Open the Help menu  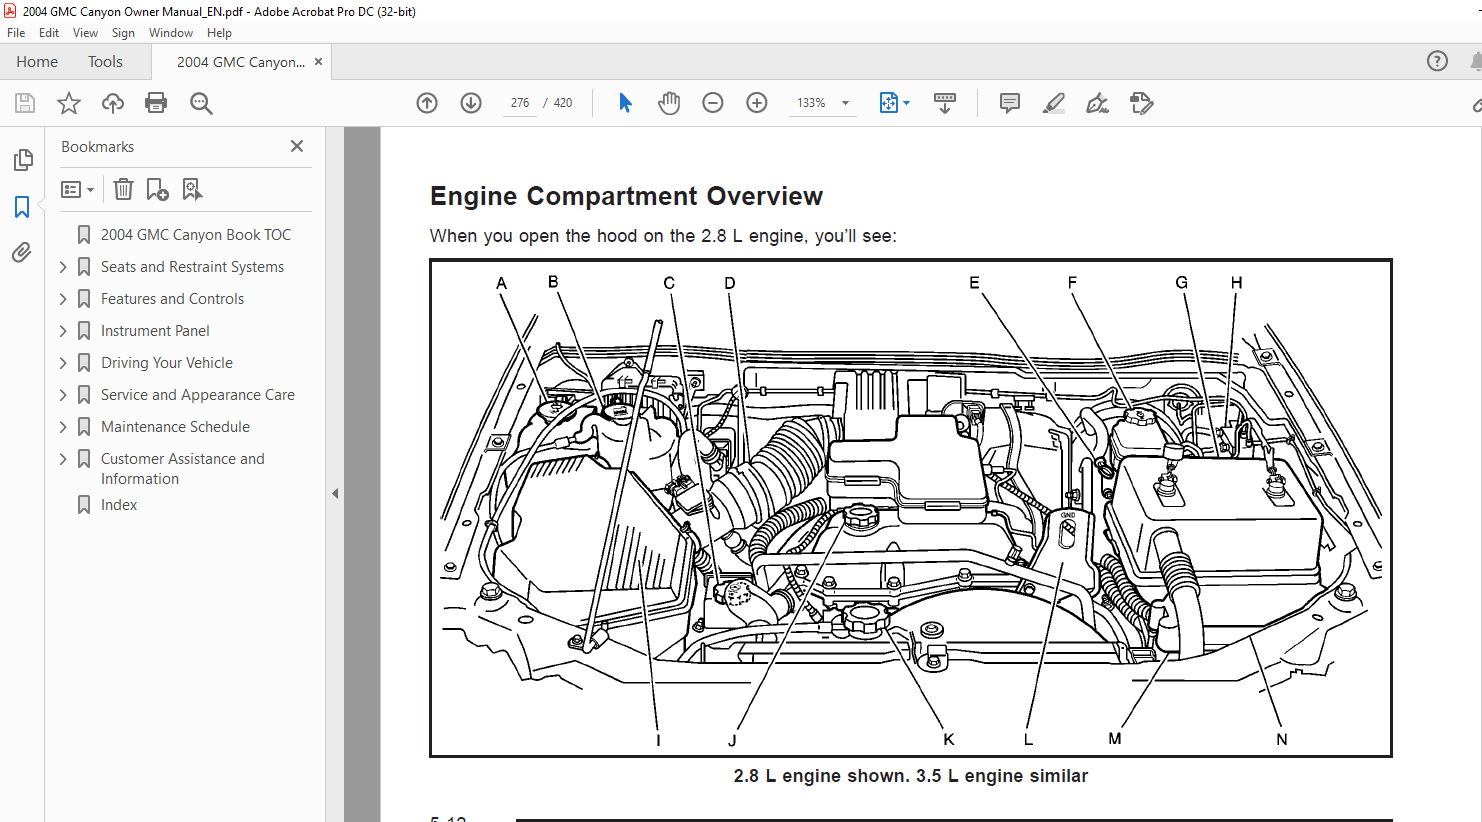tap(219, 33)
